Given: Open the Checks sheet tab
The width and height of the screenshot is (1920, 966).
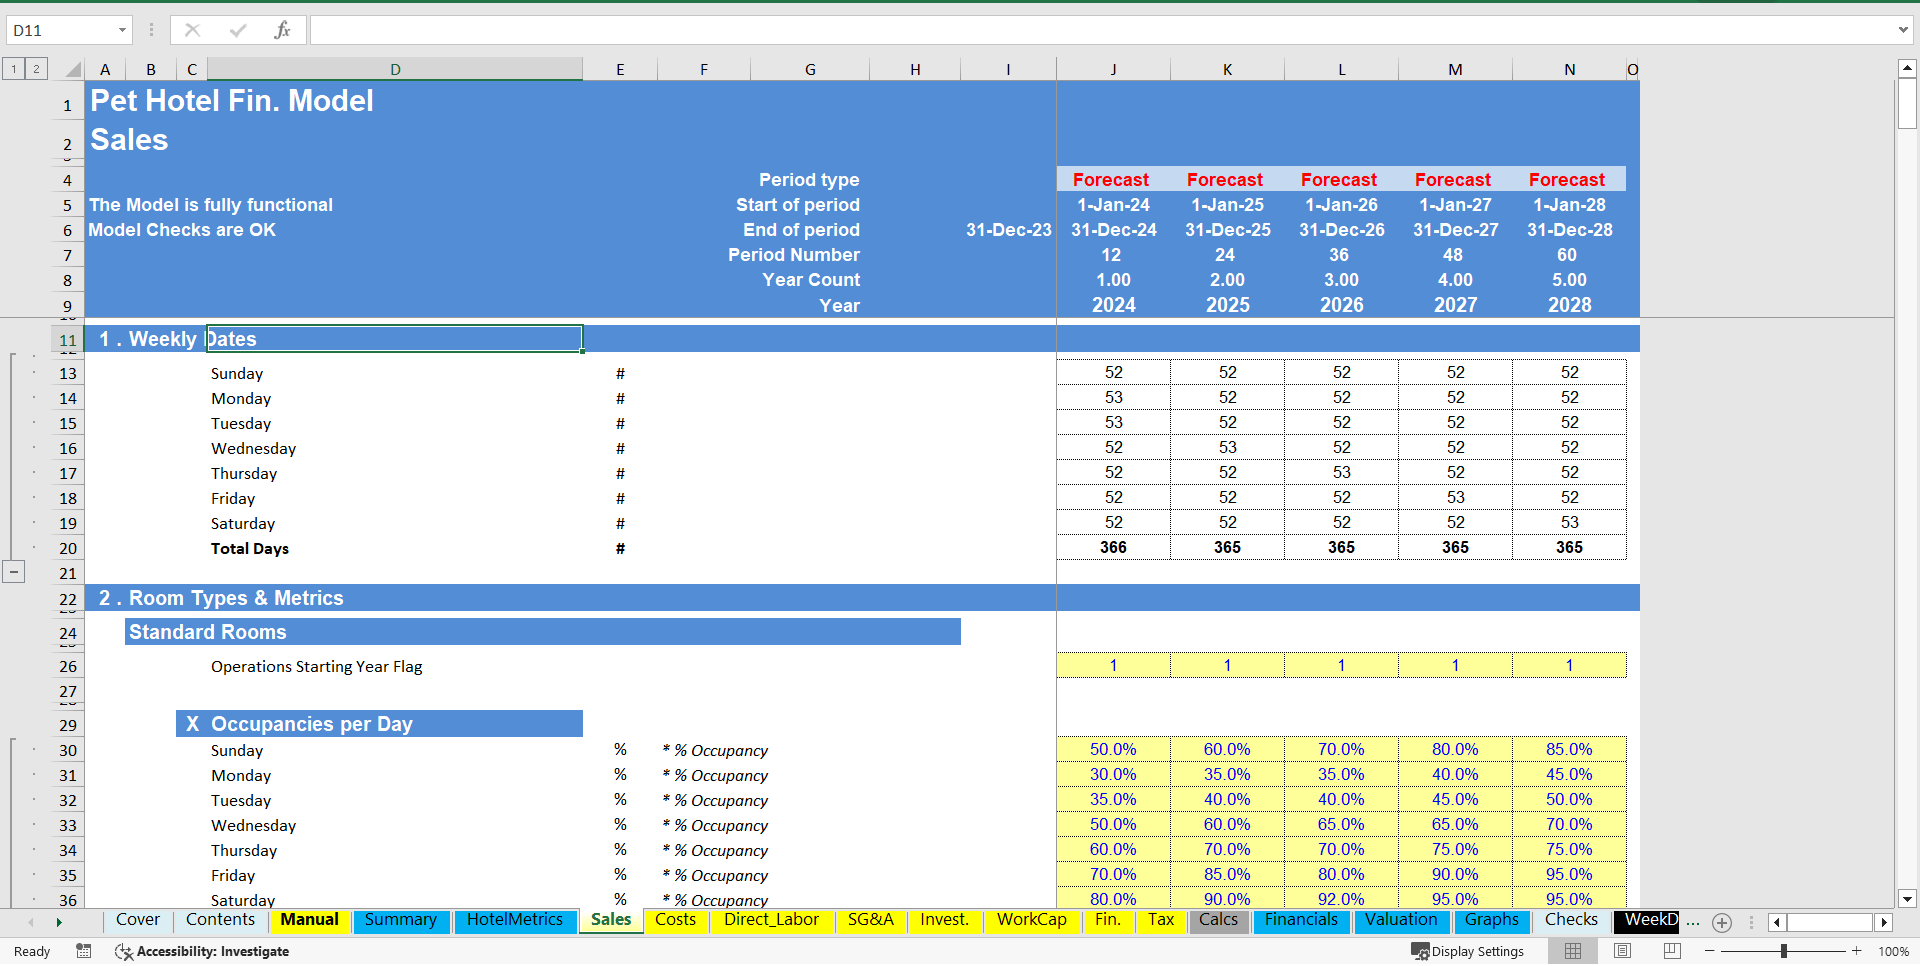Looking at the screenshot, I should [1571, 920].
